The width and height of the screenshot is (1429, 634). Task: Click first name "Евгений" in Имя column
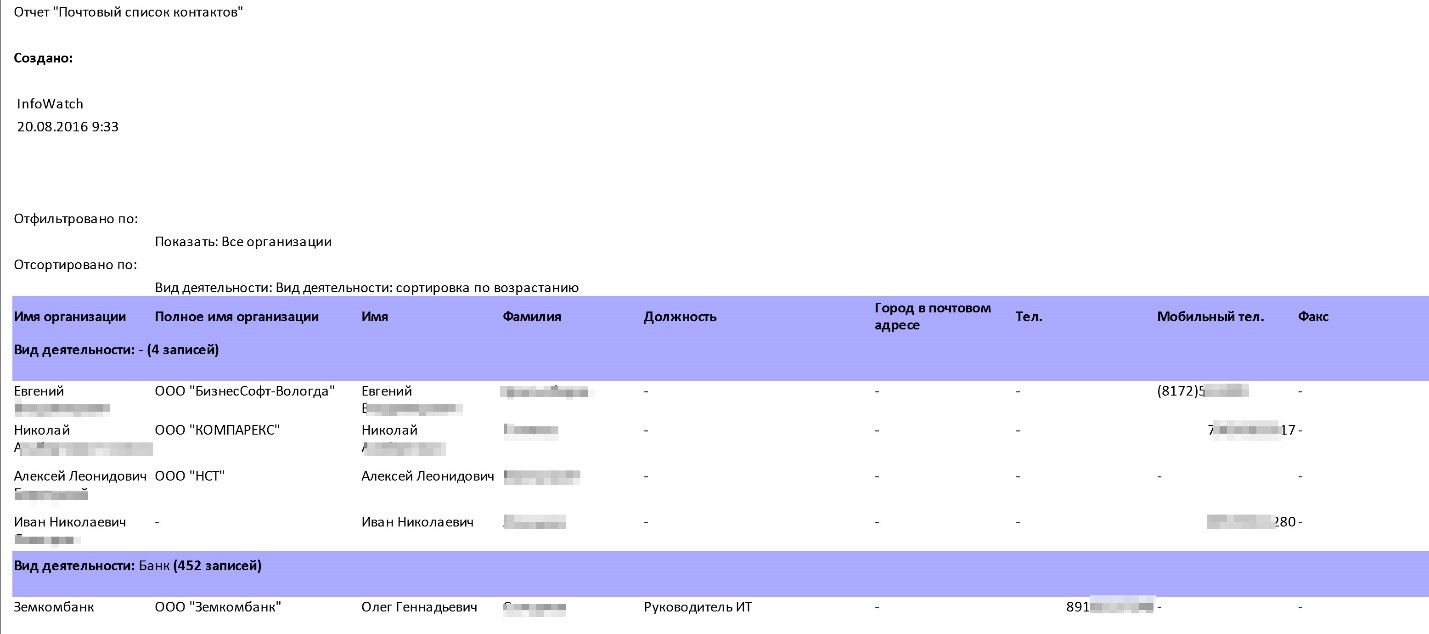(387, 391)
